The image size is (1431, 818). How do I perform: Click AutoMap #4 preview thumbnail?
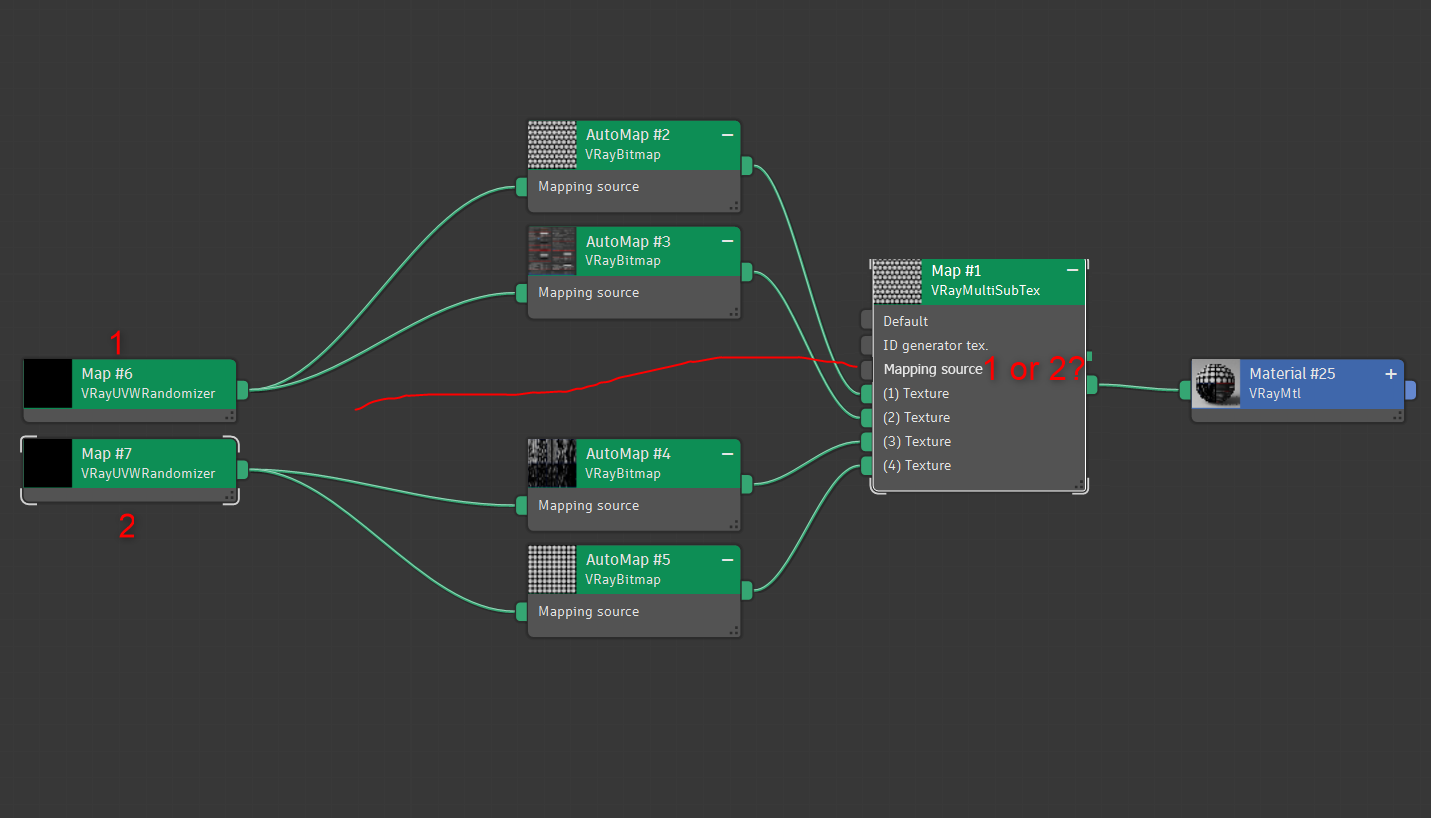[552, 463]
